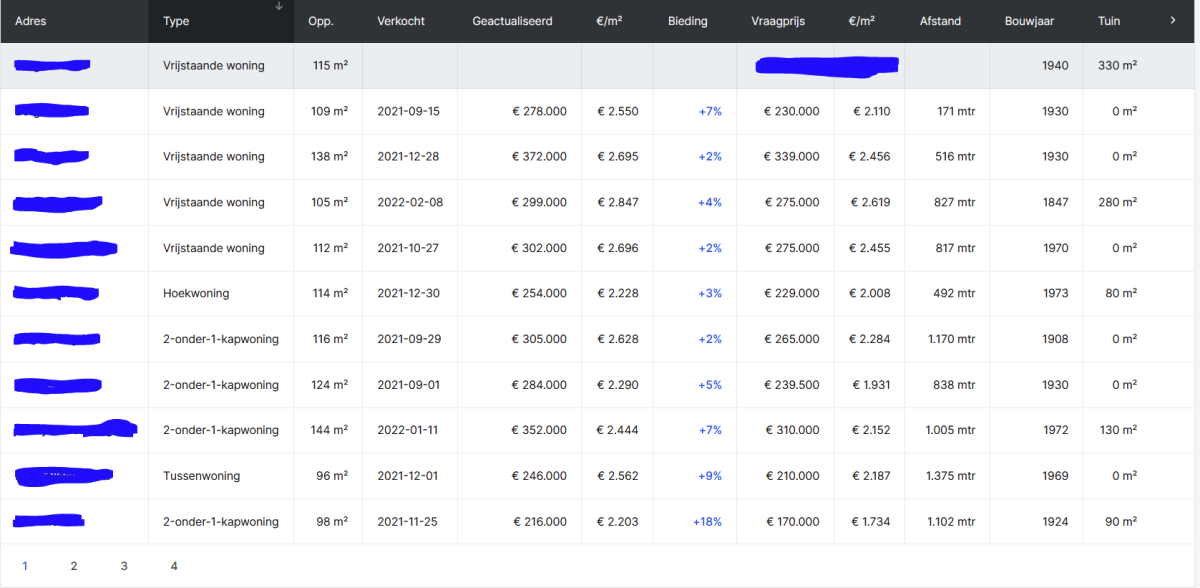The width and height of the screenshot is (1200, 588).
Task: Select the Hoekwoning row
Action: pos(196,294)
